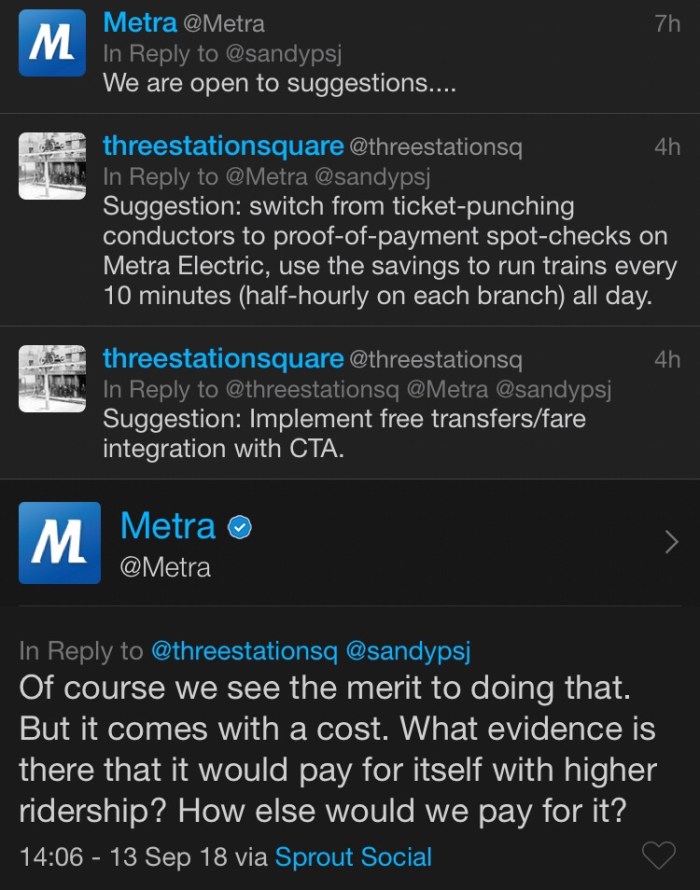
Task: Open the Sprout Social source link
Action: click(x=353, y=857)
